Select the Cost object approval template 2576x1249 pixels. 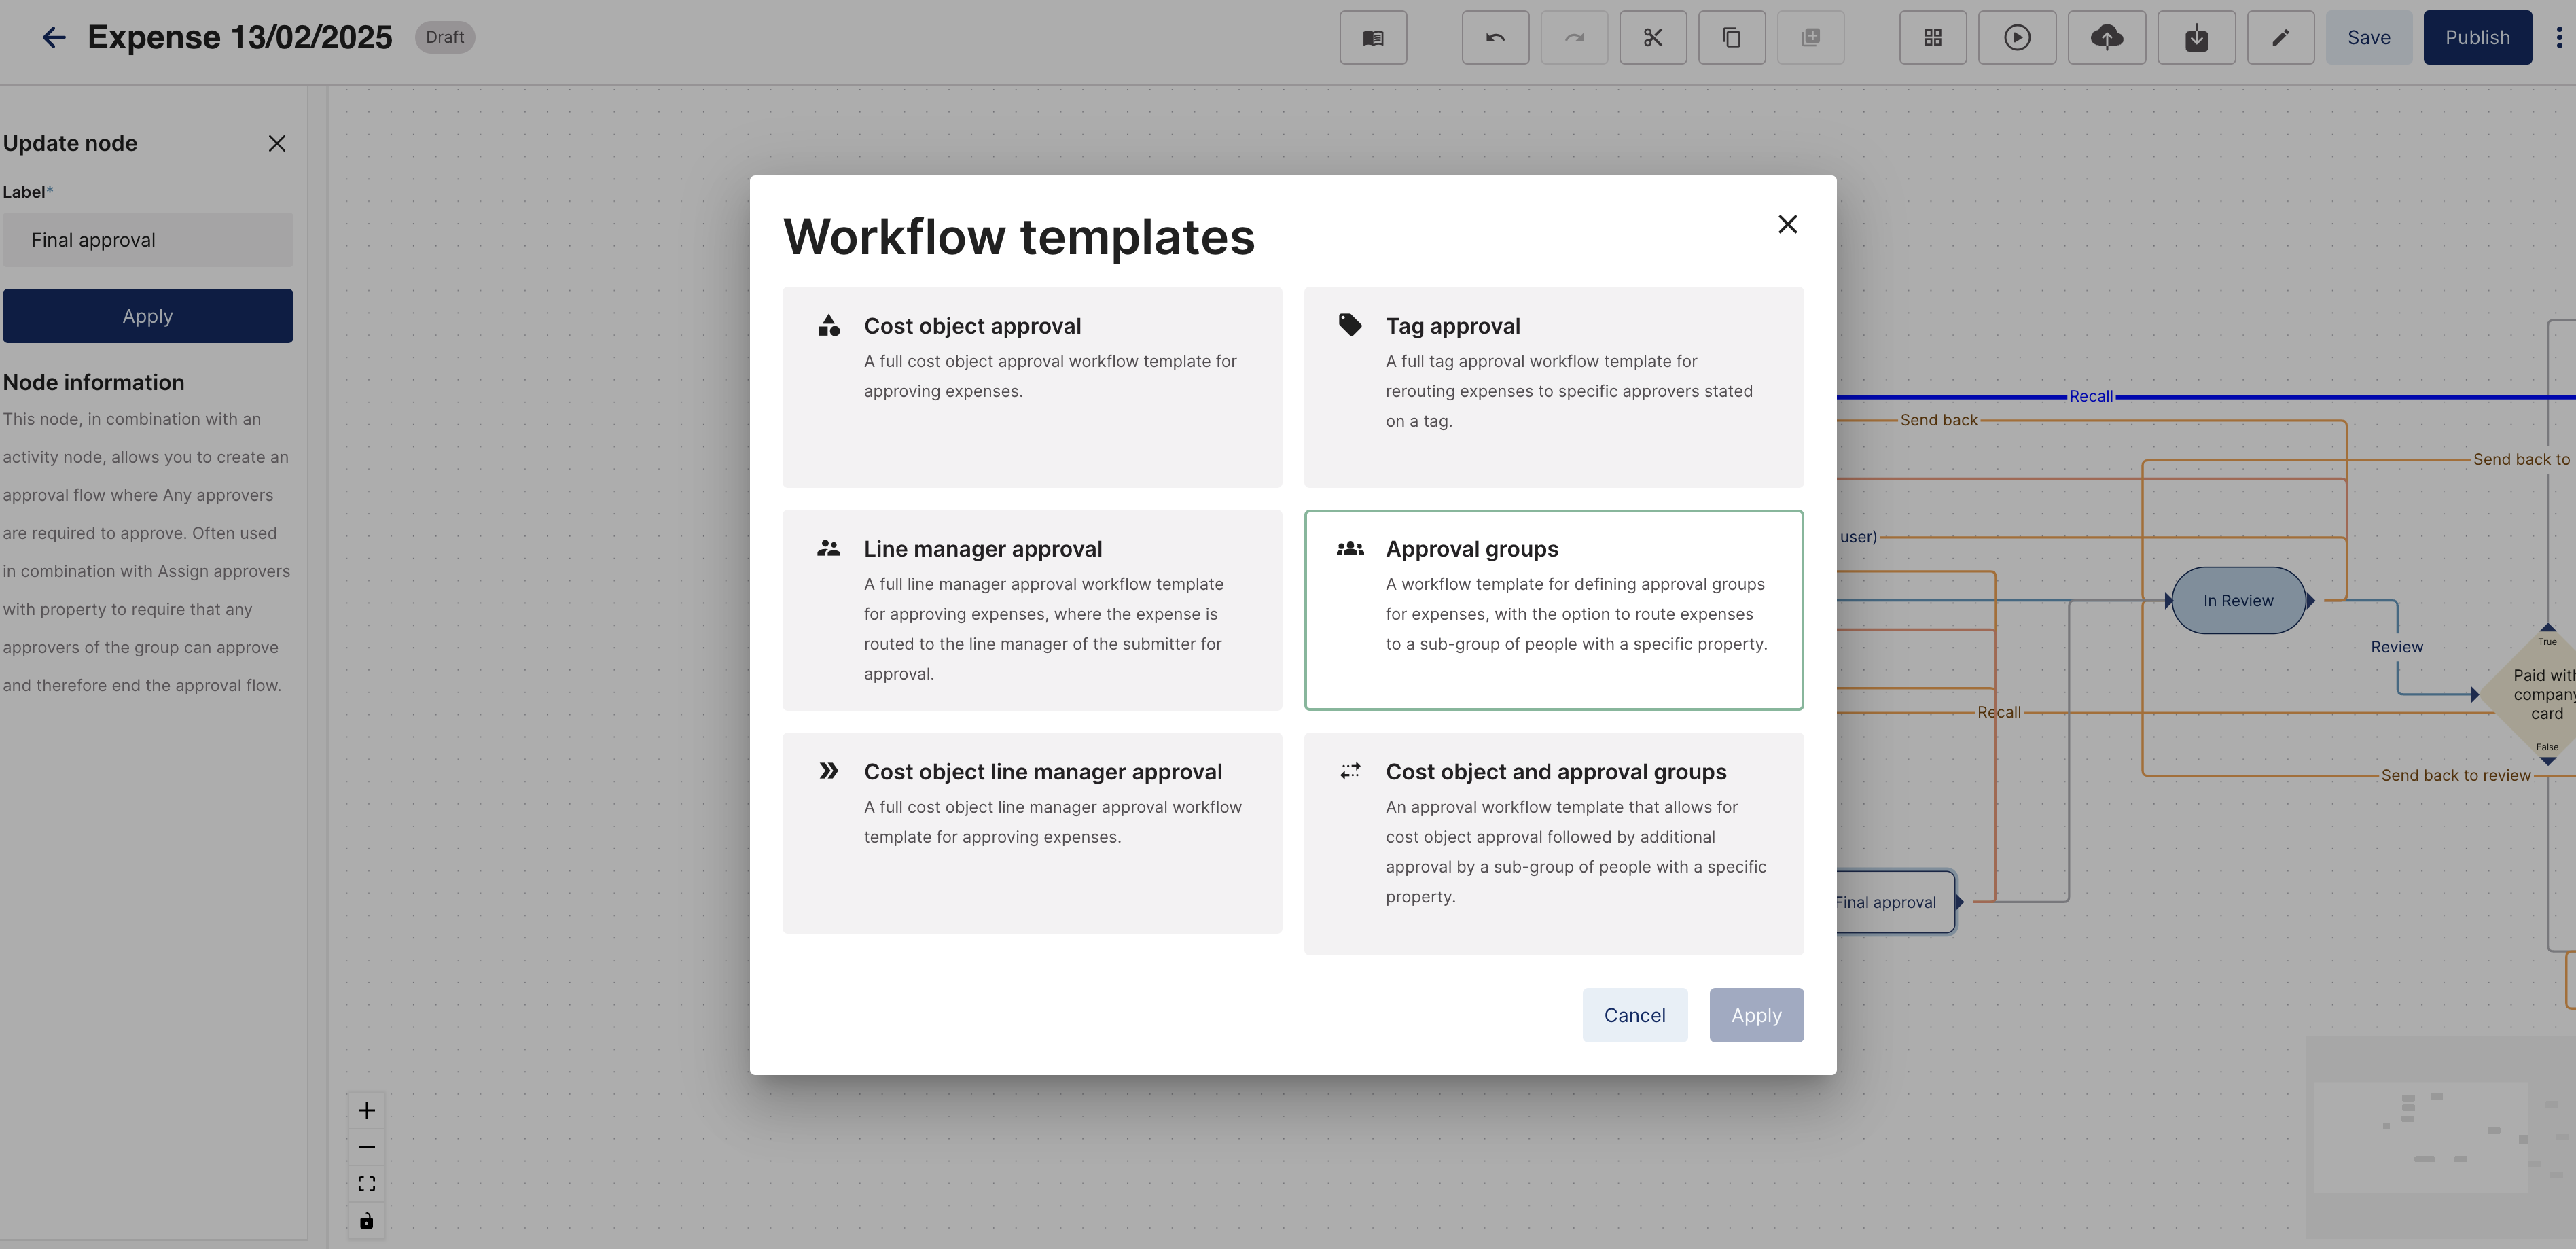point(1032,387)
